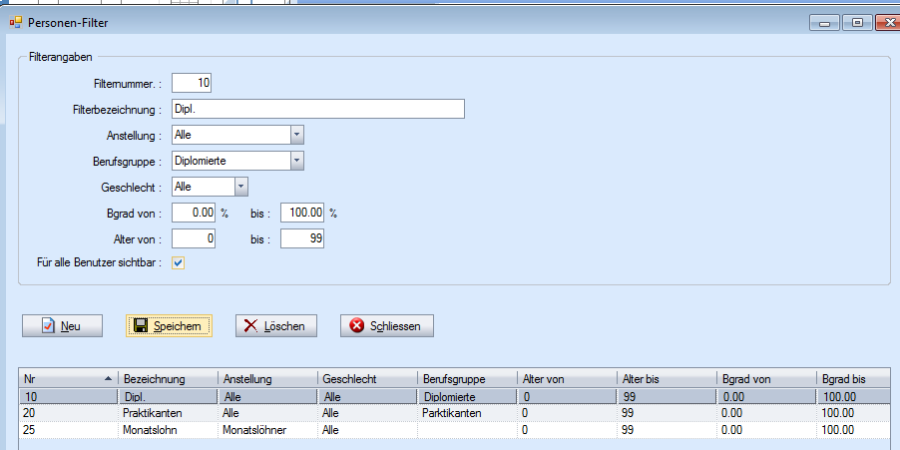
Task: Uncheck Für alle Benutzer sichtbar checkbox
Action: coord(179,263)
